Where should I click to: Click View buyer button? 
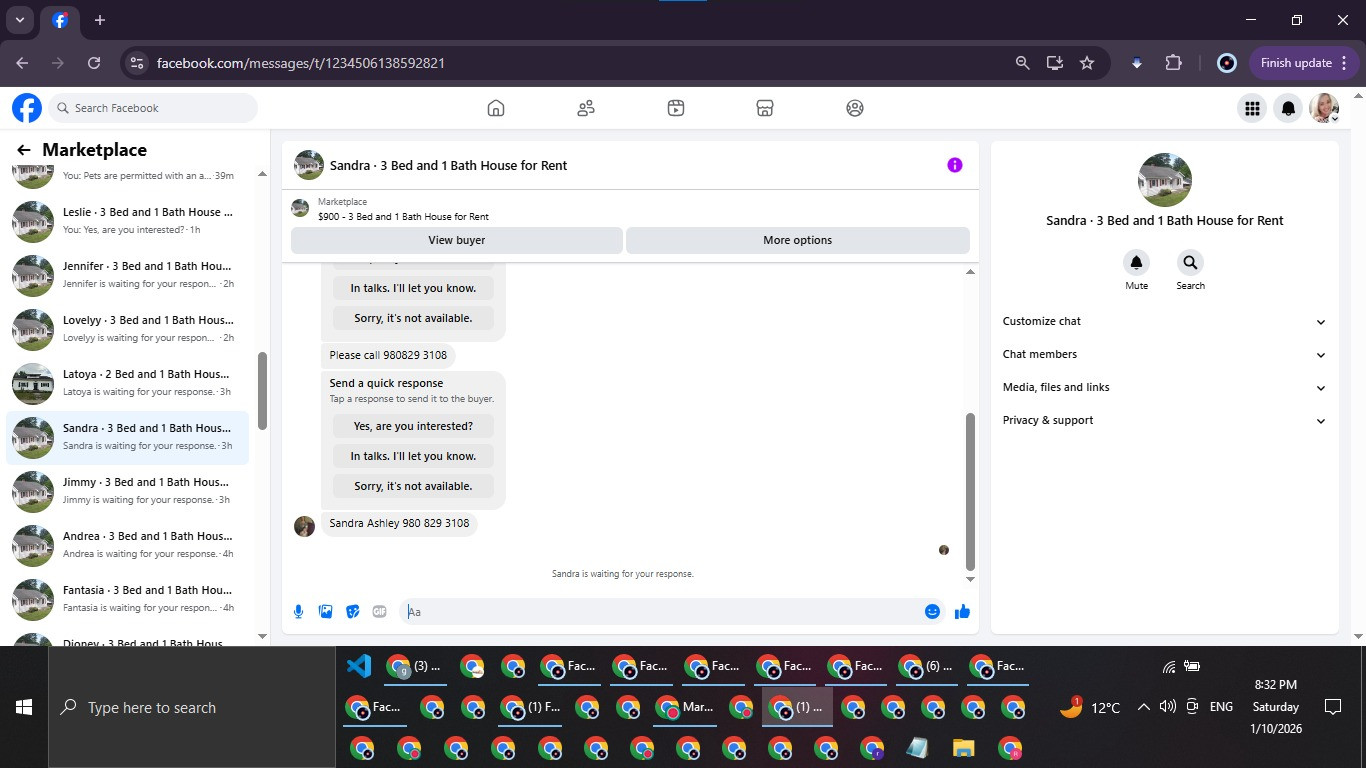click(457, 240)
